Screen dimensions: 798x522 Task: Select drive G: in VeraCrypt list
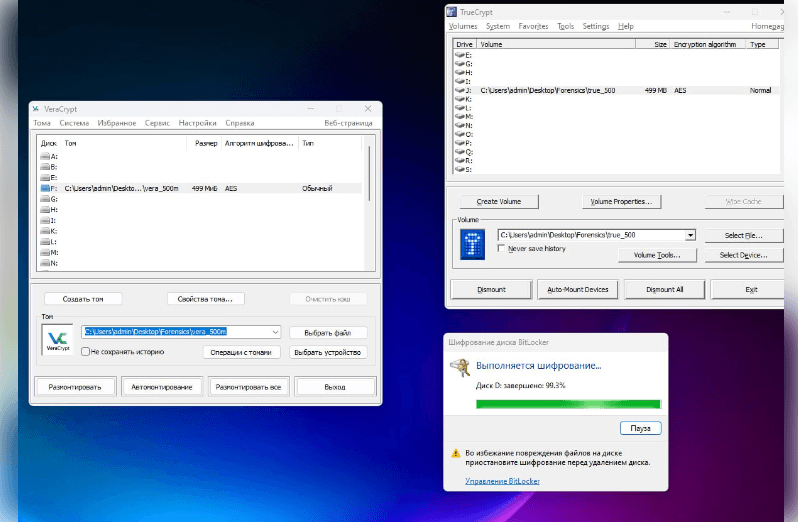[201, 199]
